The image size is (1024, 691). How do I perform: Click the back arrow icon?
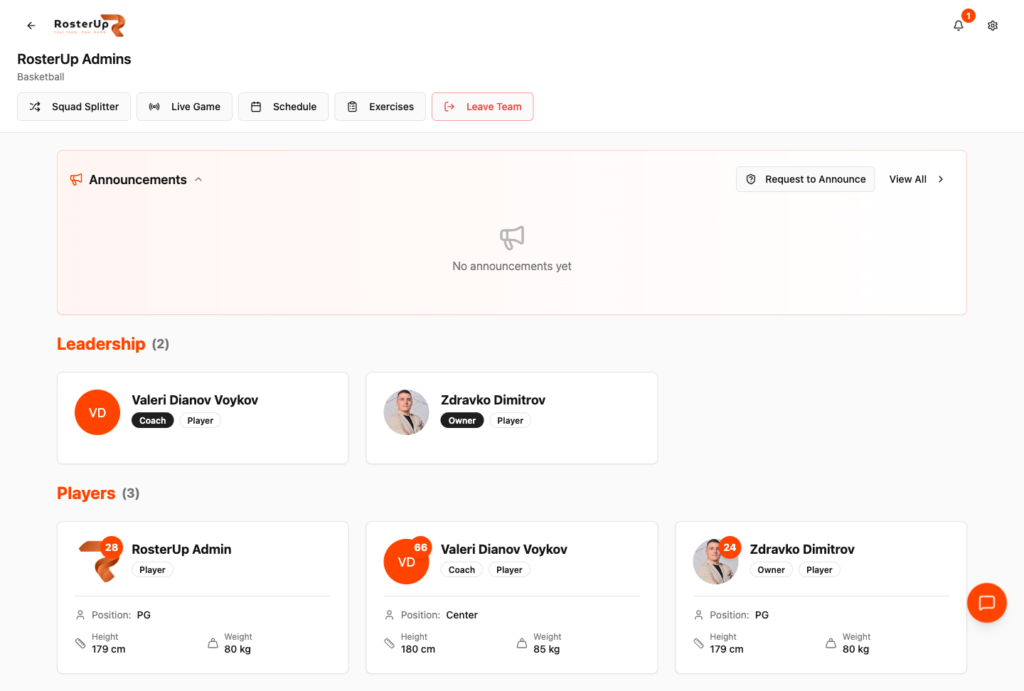click(x=31, y=25)
